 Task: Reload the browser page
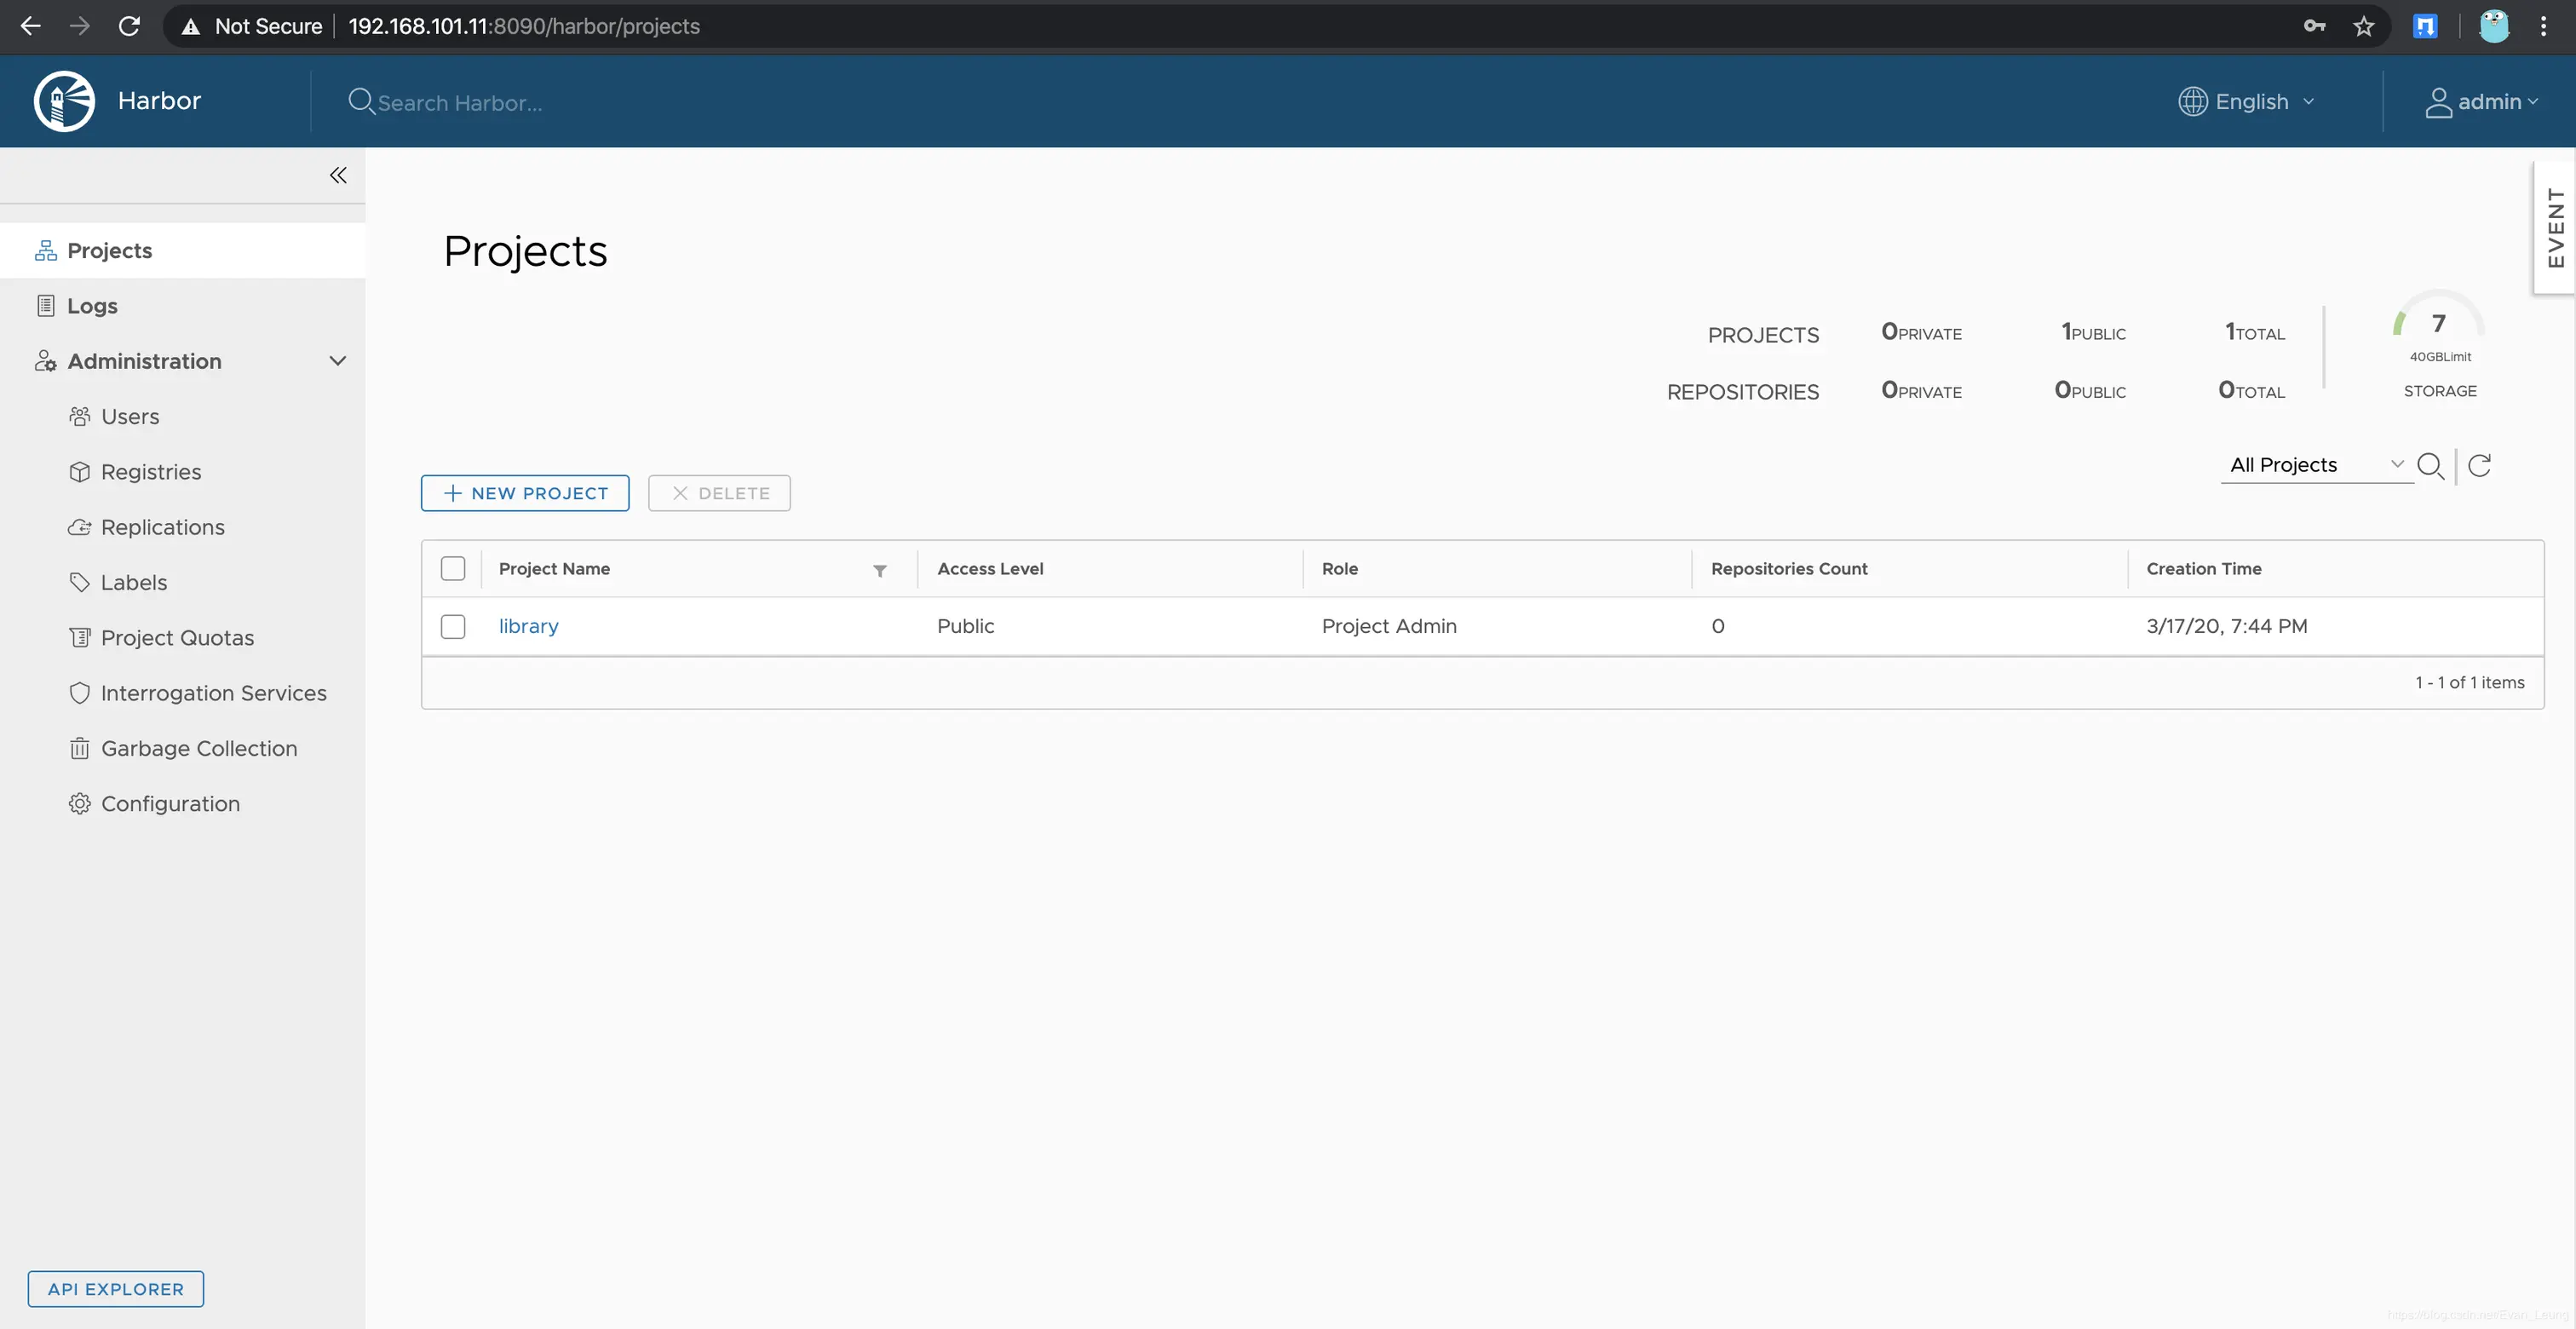coord(129,26)
